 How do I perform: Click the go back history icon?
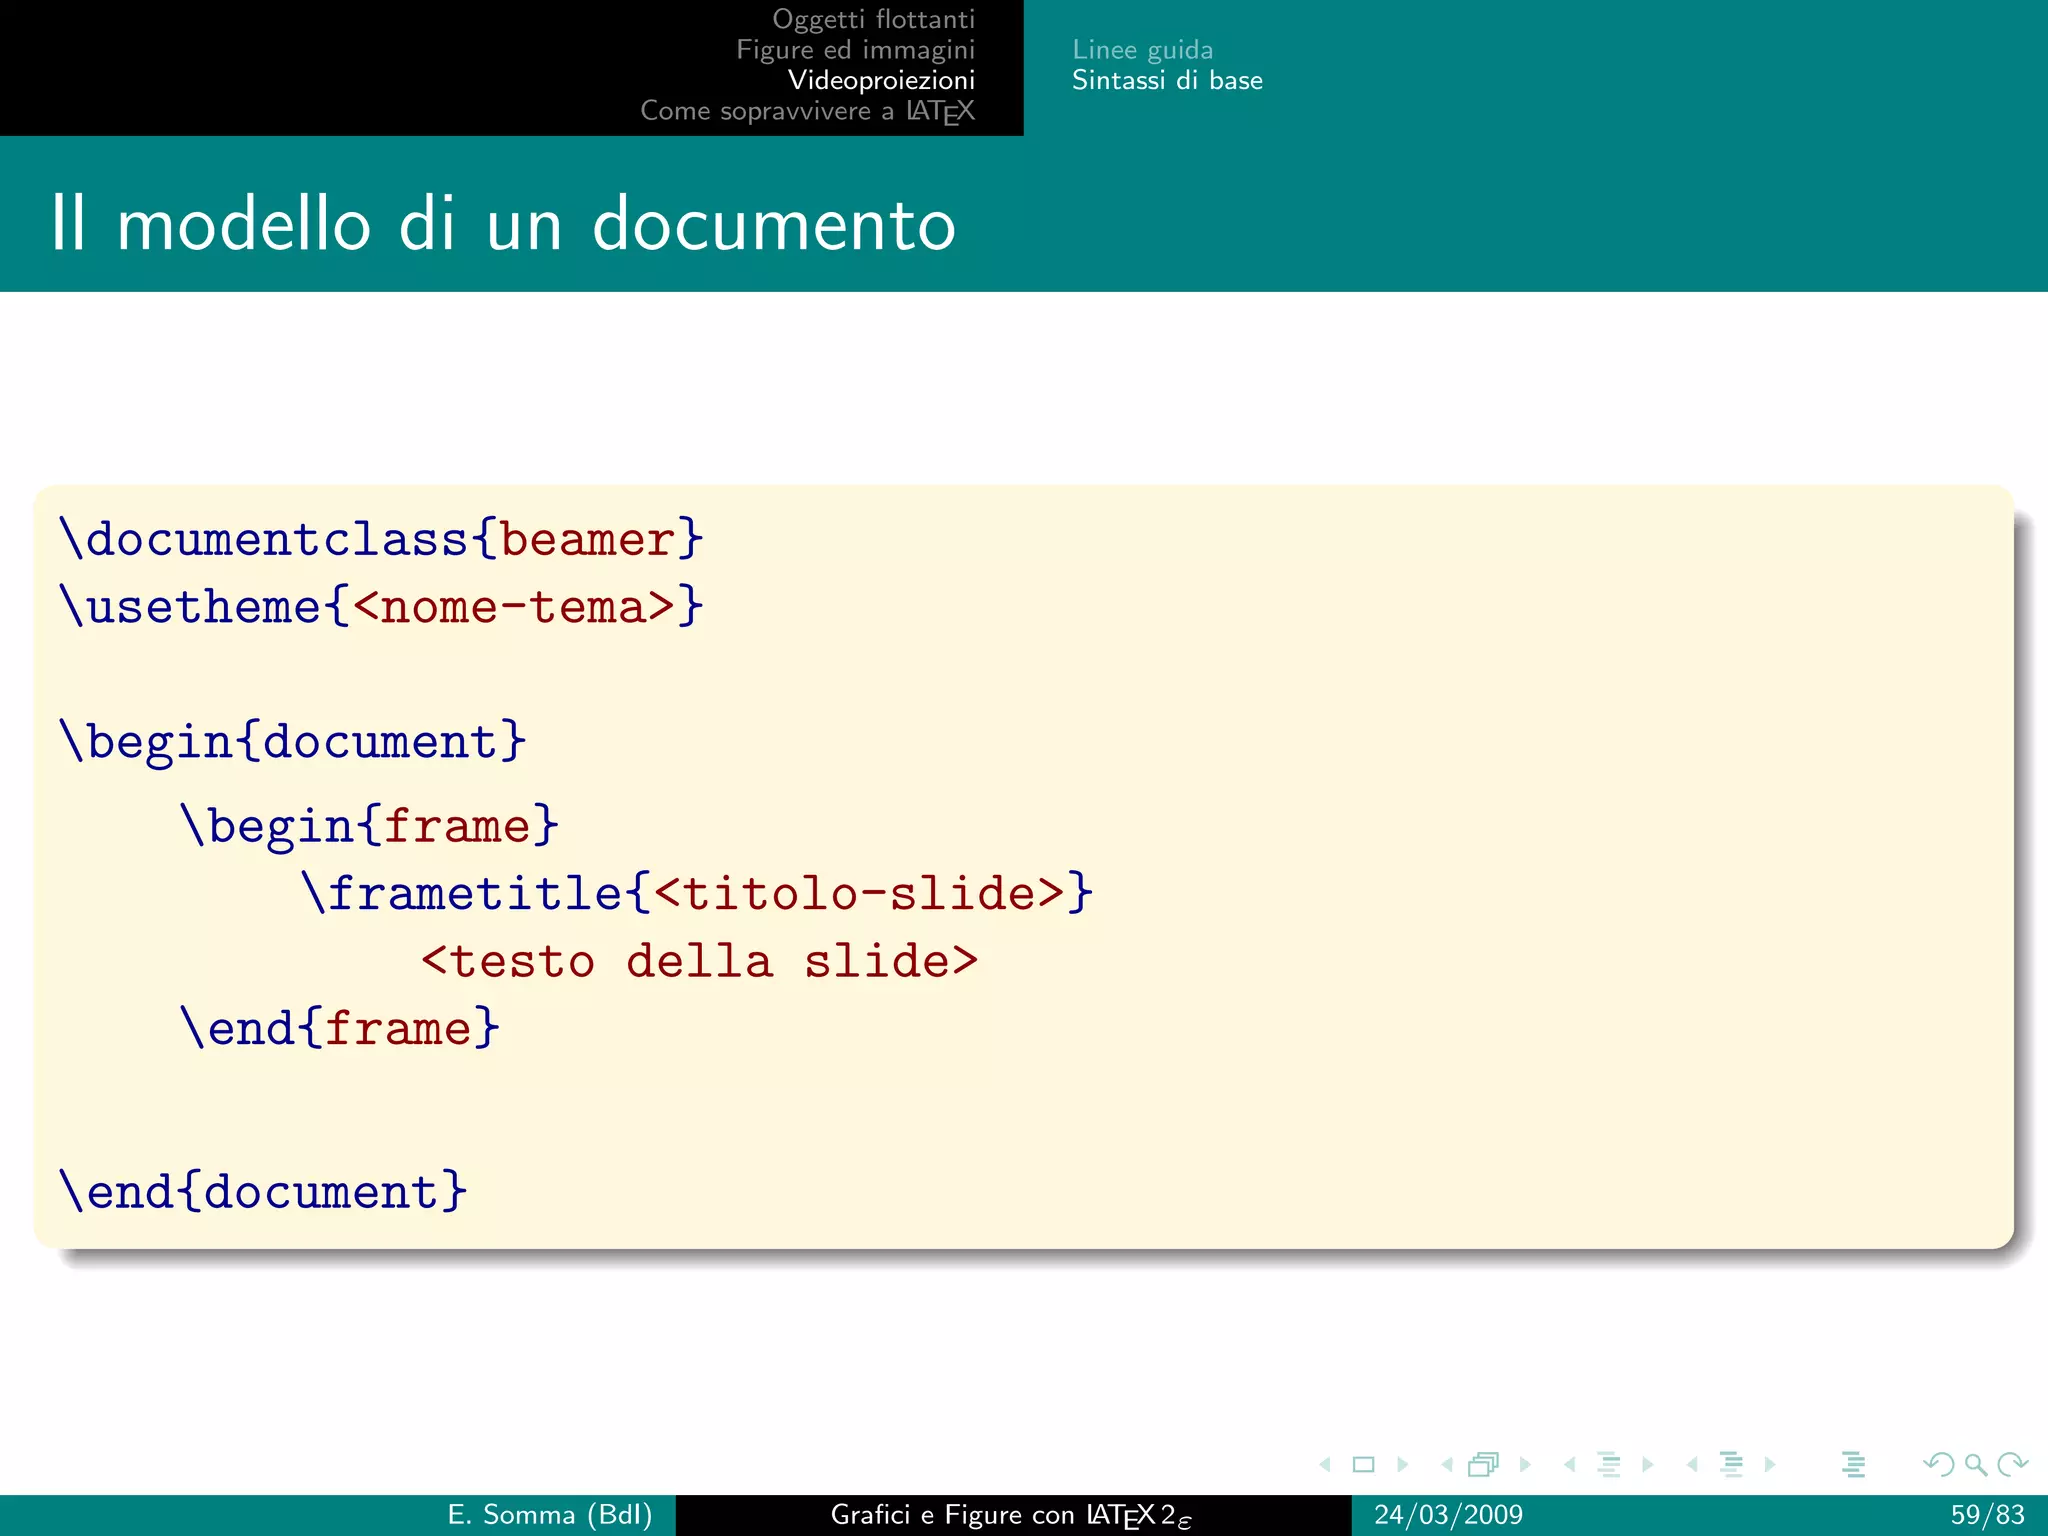(x=1938, y=1465)
